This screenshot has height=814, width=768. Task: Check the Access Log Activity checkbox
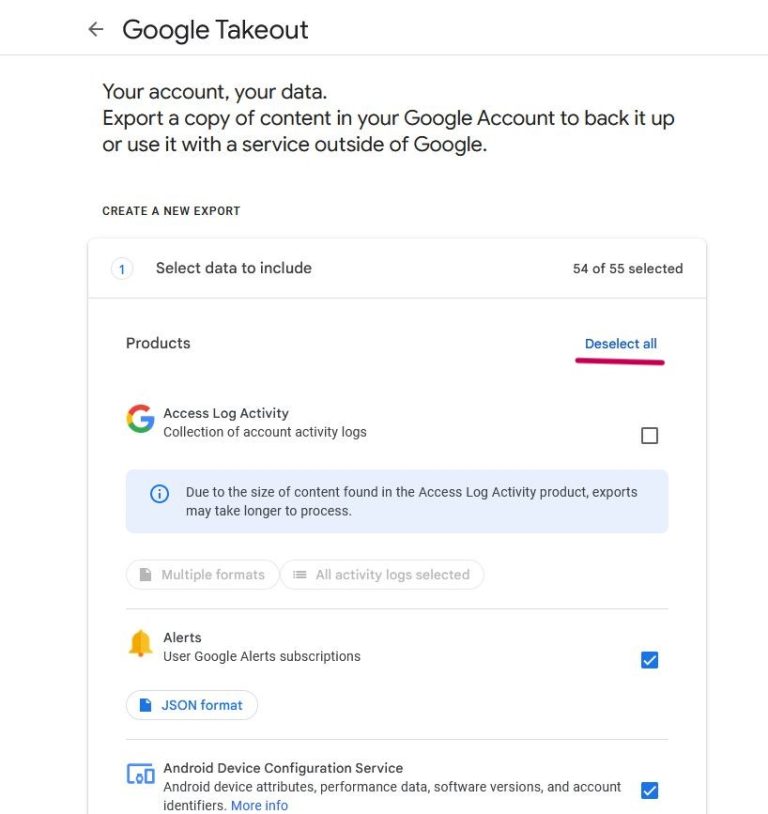point(649,435)
